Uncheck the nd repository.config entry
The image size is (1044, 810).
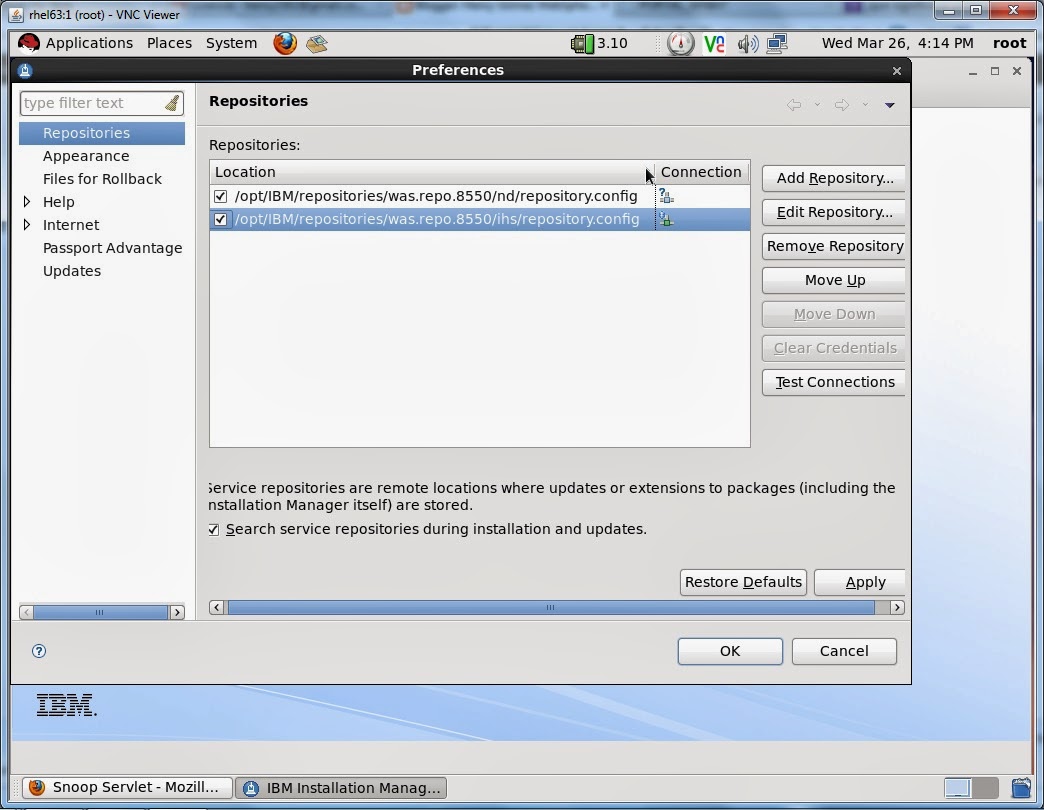pos(220,196)
